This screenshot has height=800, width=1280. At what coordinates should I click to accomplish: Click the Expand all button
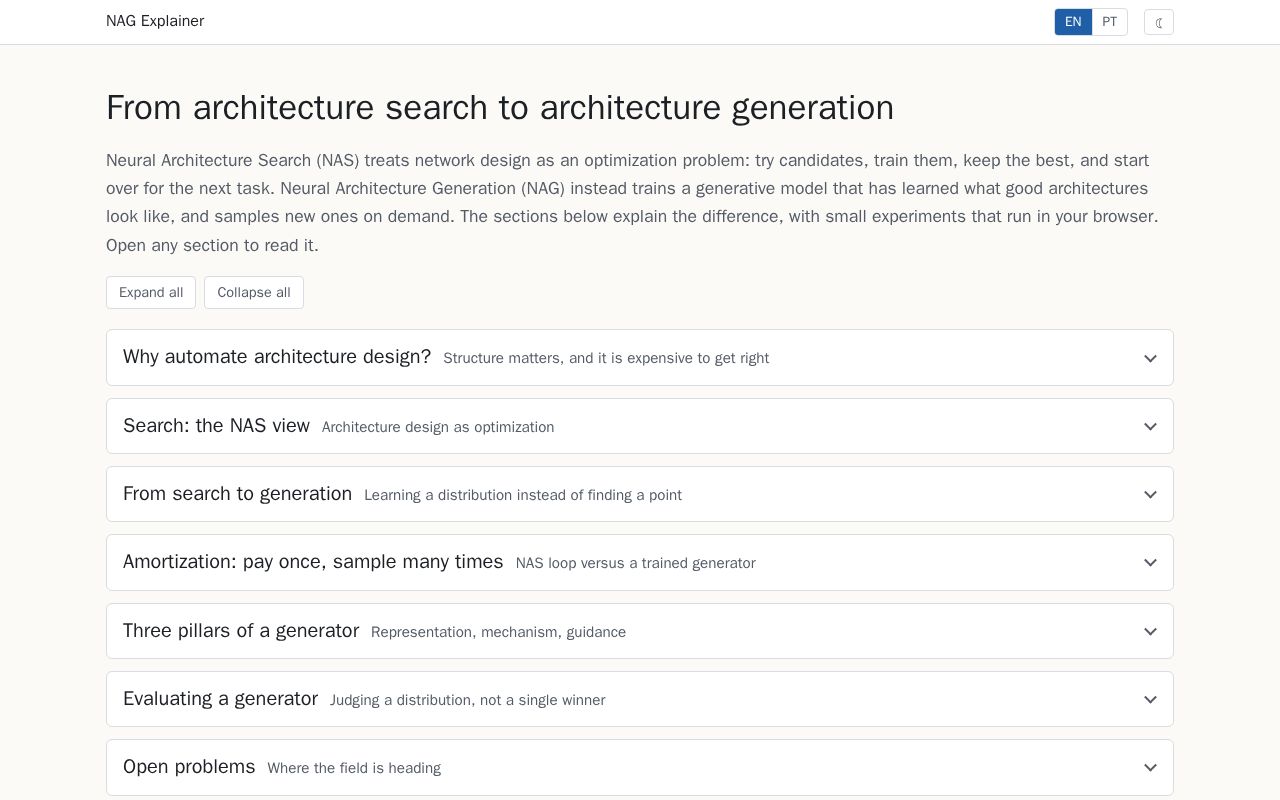click(x=151, y=293)
